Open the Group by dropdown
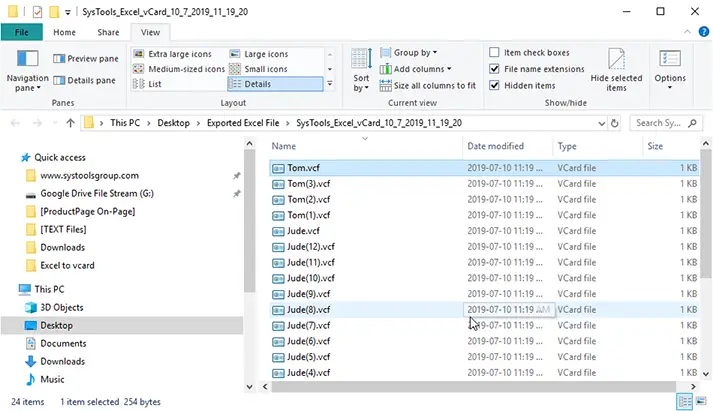The width and height of the screenshot is (713, 411). tap(409, 53)
